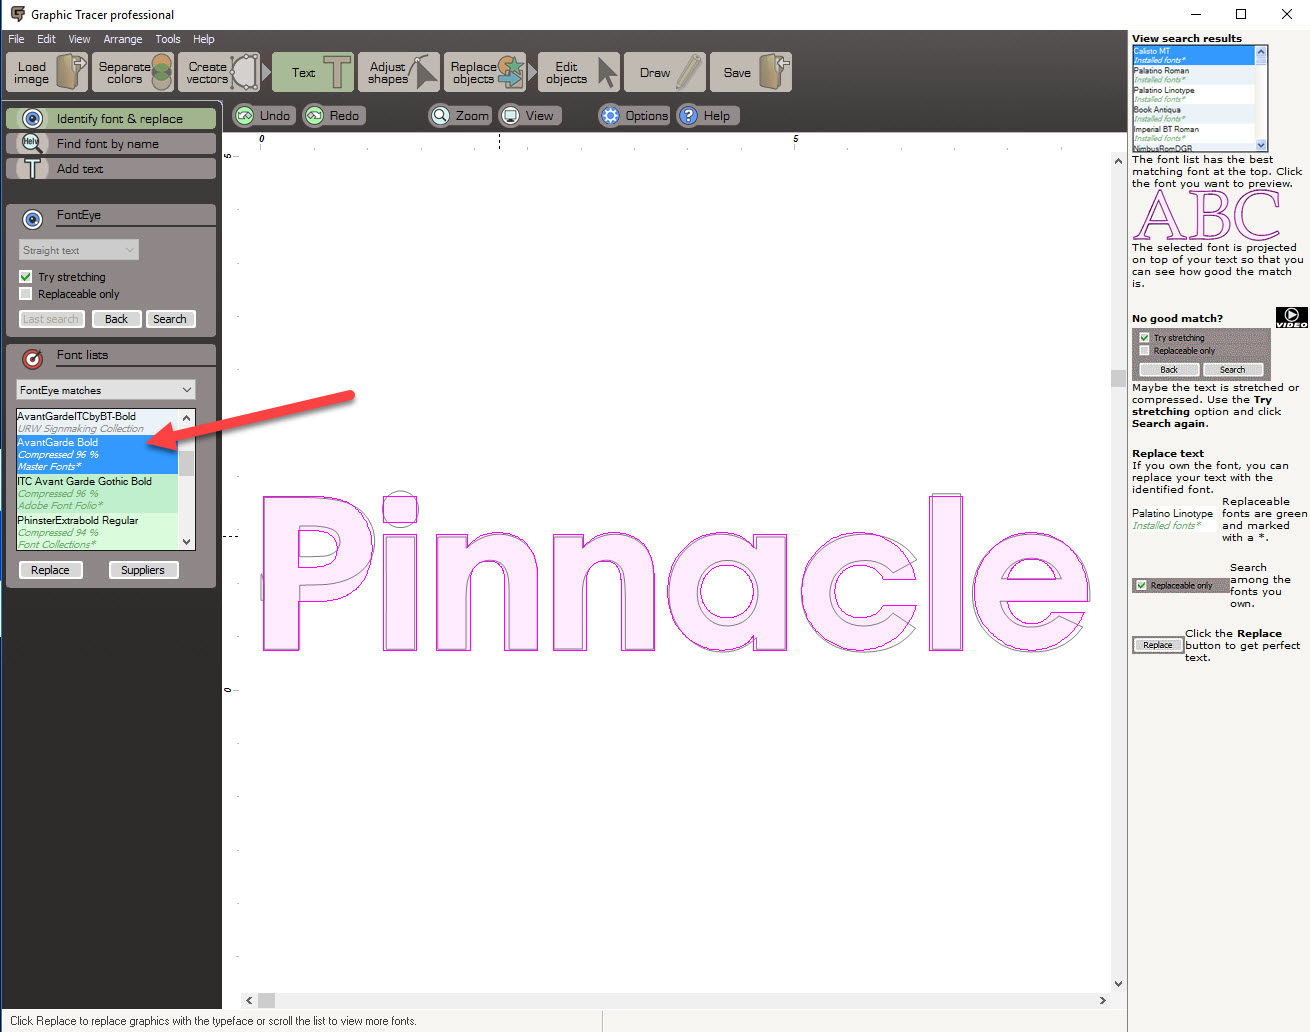
Task: Click the font list scrollbar thumb
Action: [x=186, y=463]
